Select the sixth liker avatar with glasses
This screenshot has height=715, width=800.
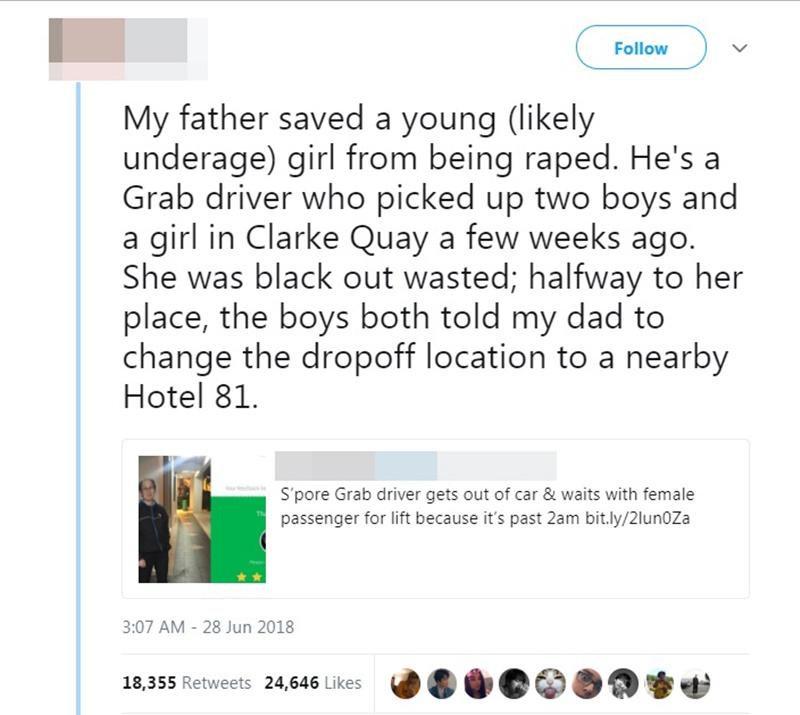(585, 684)
